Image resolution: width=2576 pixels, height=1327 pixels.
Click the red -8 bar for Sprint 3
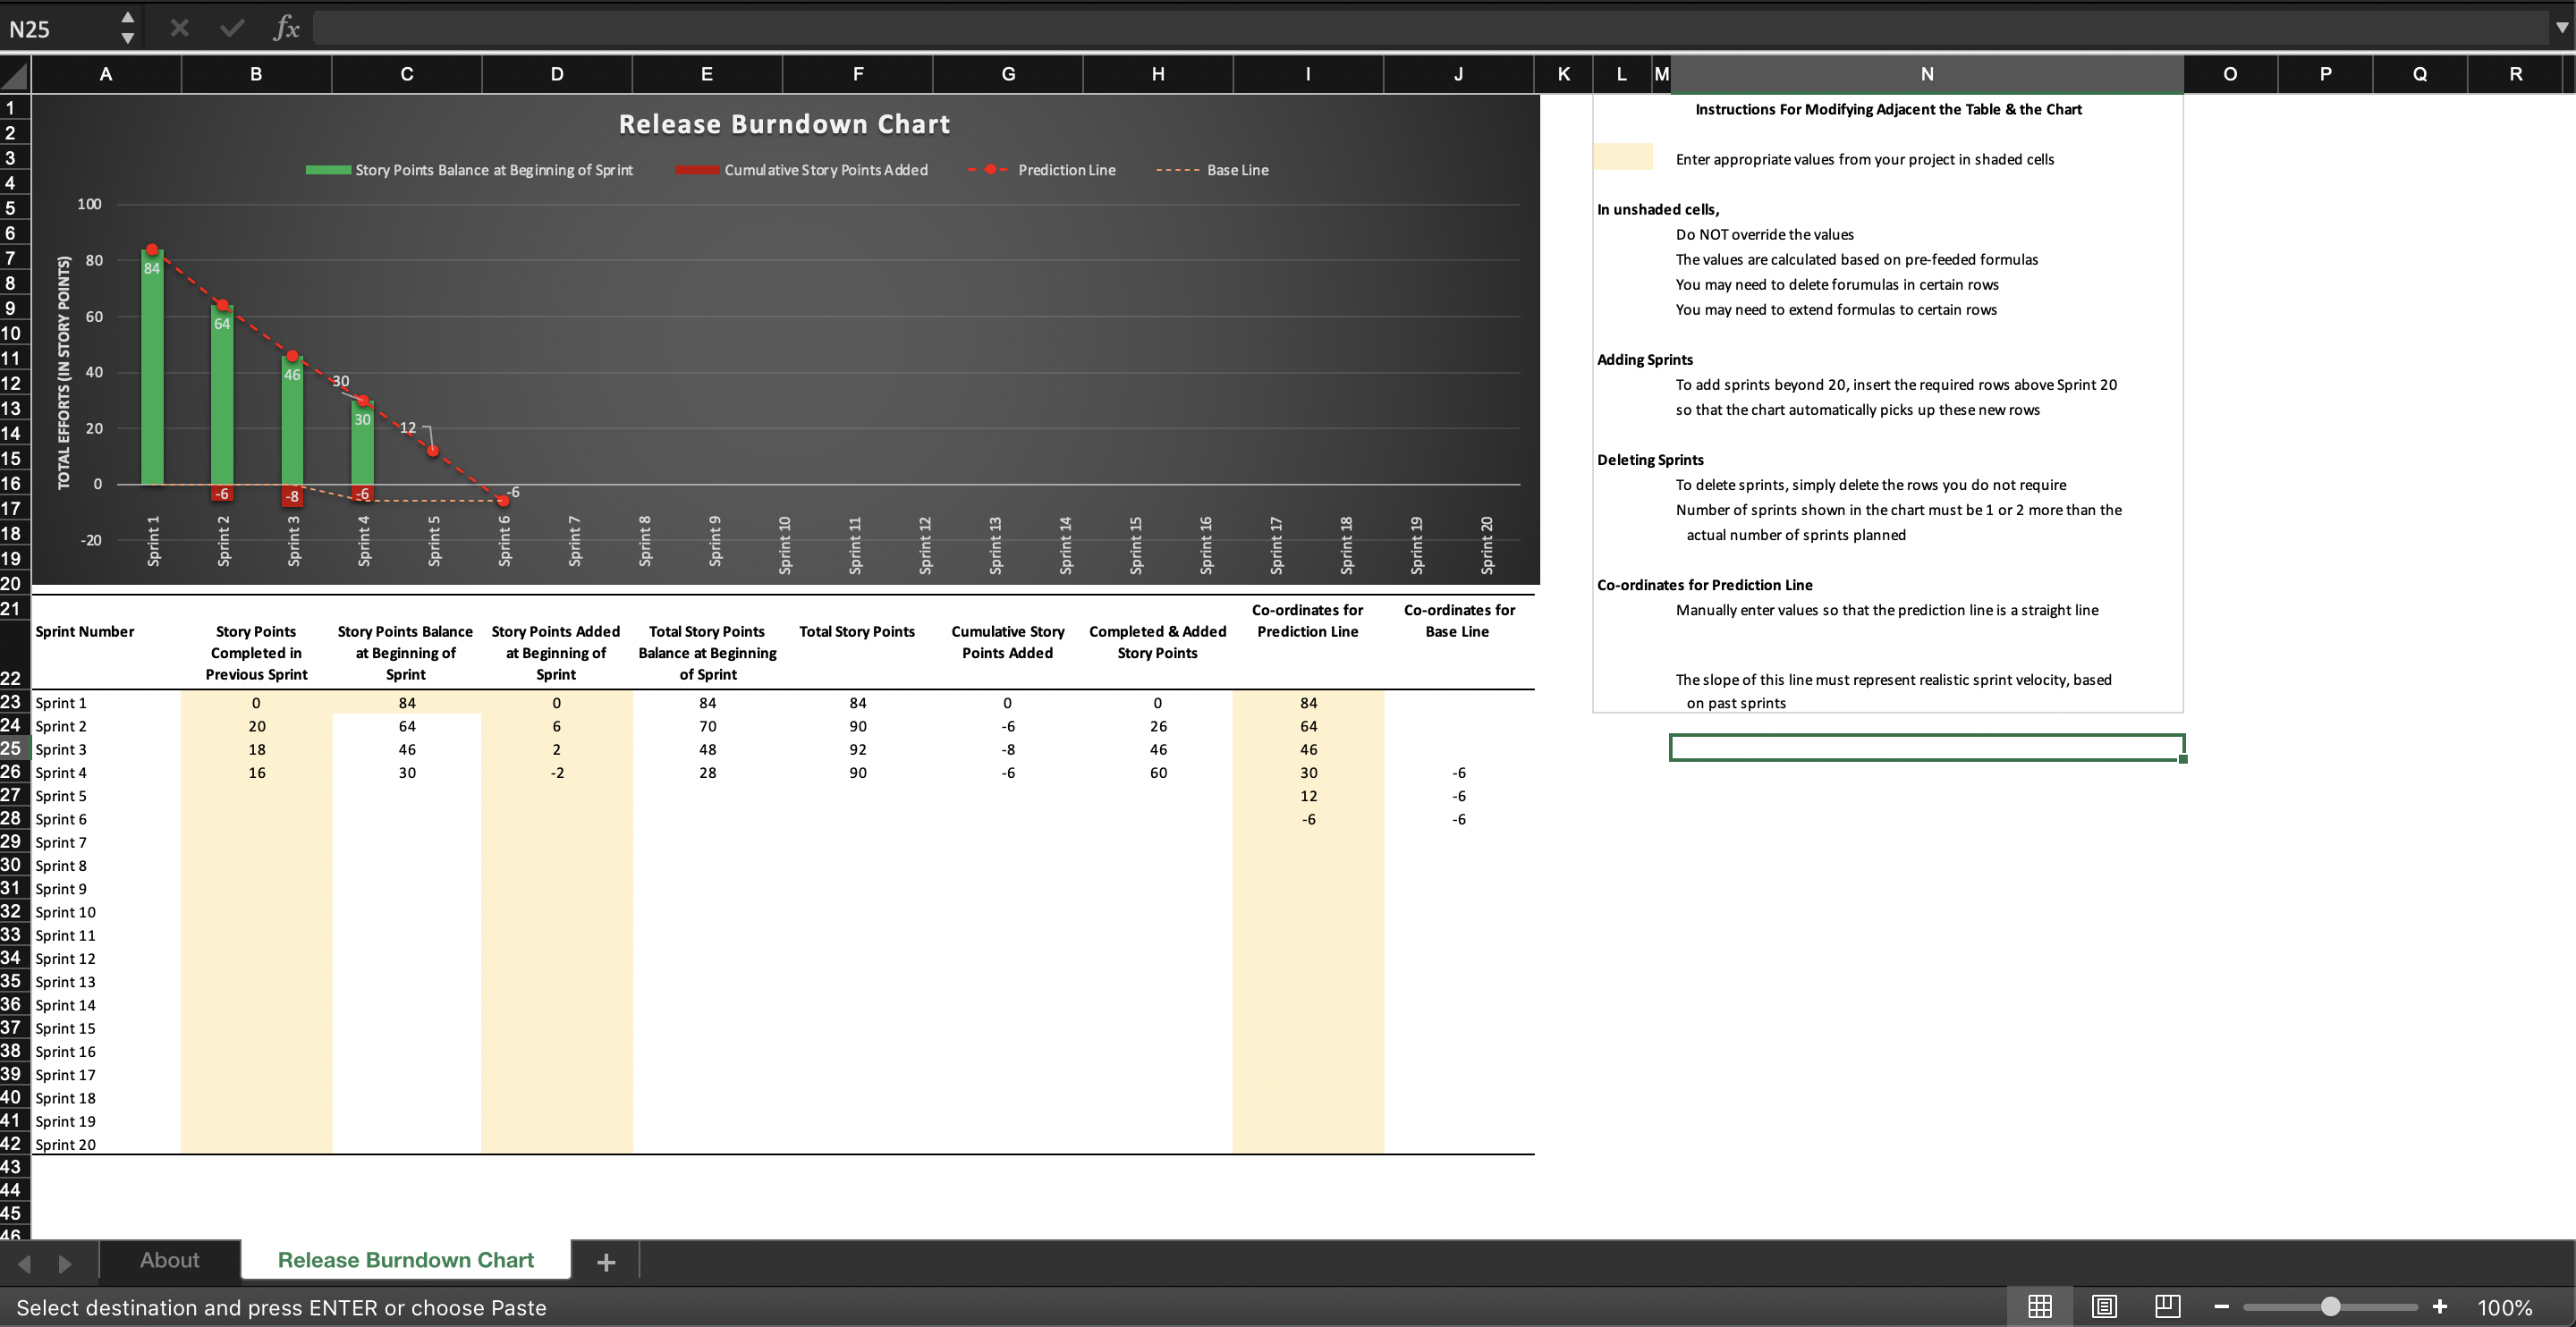(x=292, y=495)
